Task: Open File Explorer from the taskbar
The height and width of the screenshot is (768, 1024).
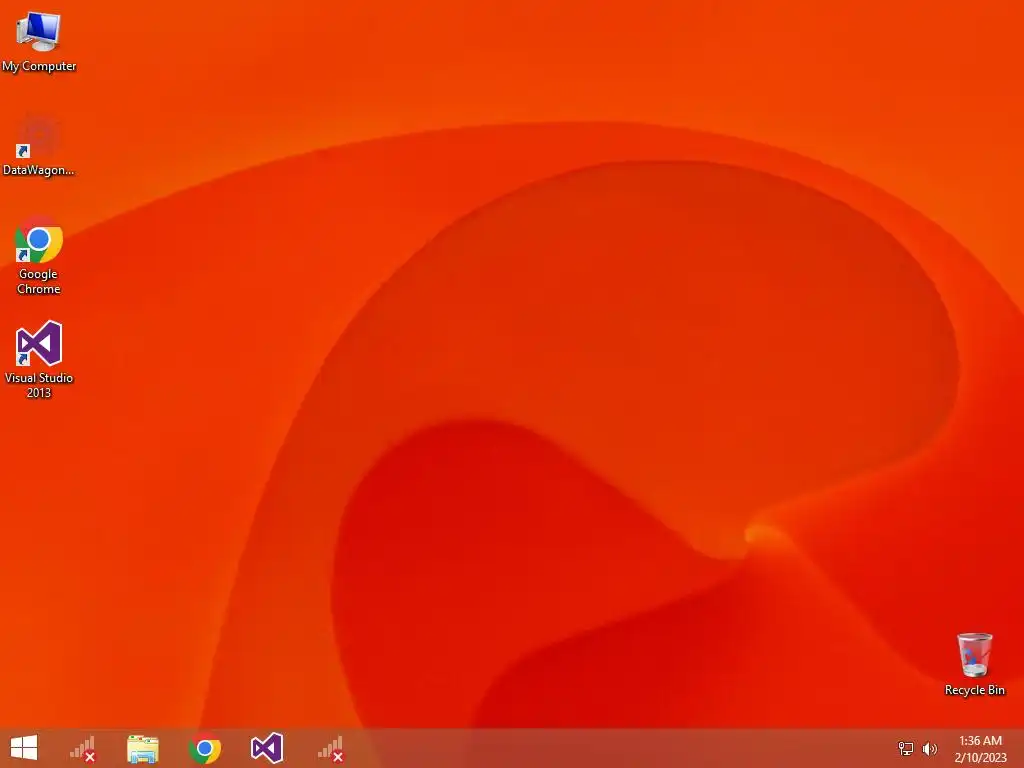Action: click(x=143, y=748)
